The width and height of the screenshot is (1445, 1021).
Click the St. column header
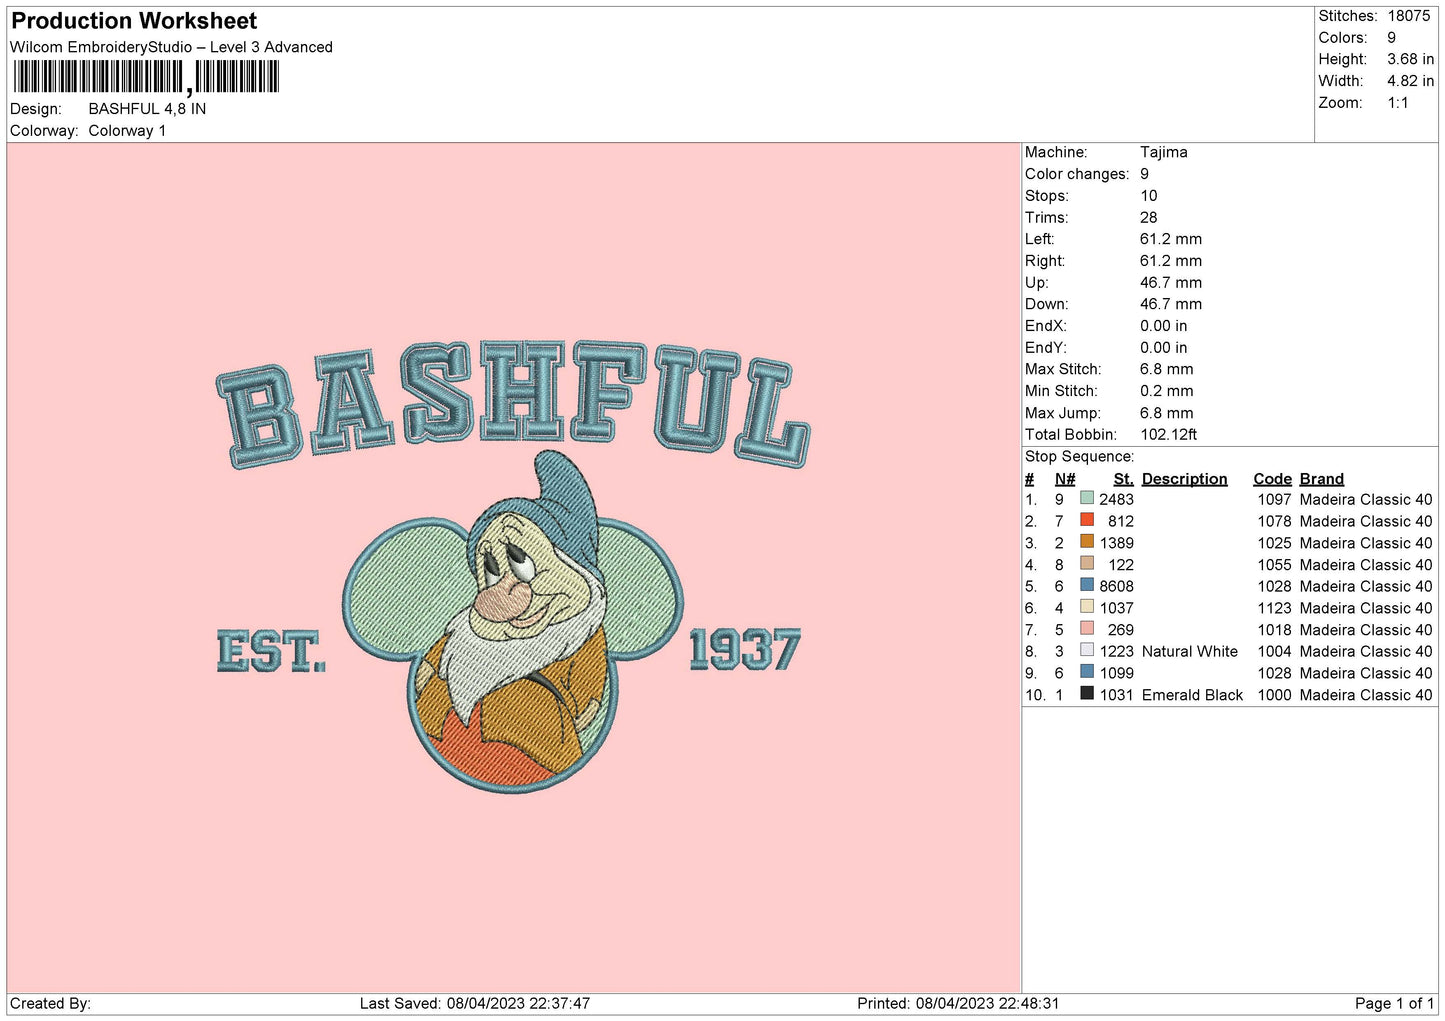[1123, 479]
